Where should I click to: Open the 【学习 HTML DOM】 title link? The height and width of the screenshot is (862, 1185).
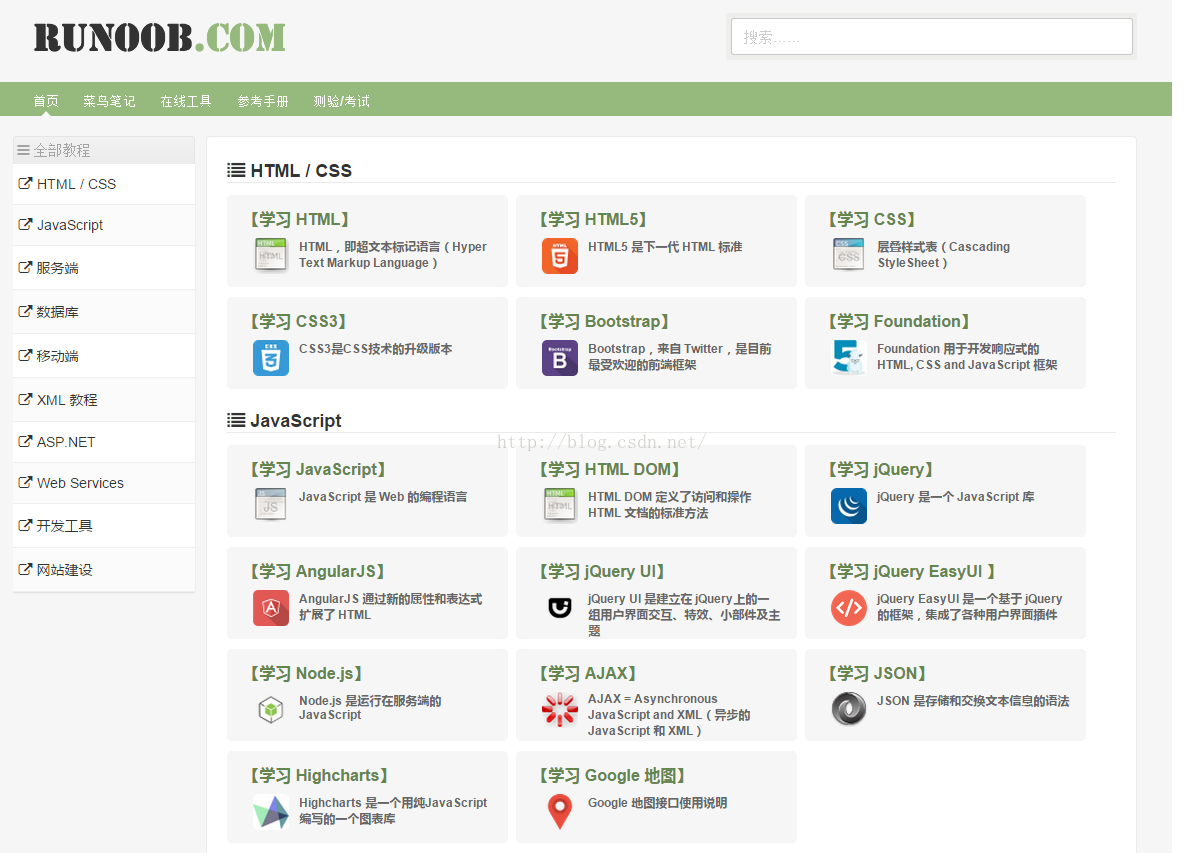[x=617, y=474]
